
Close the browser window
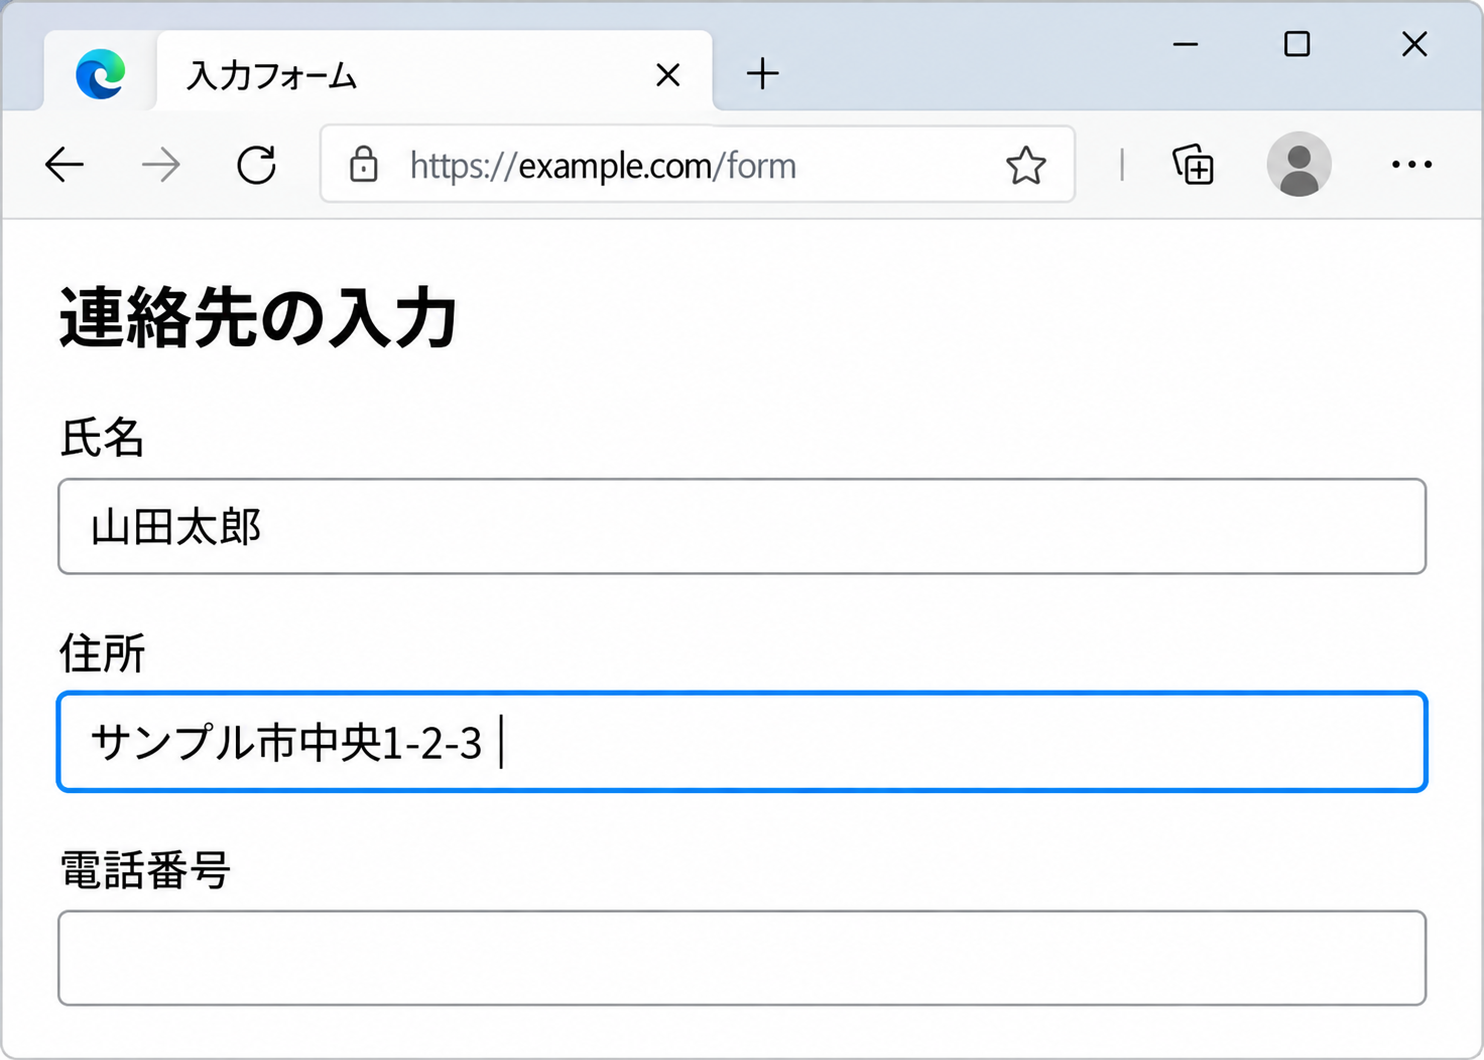pos(1414,44)
